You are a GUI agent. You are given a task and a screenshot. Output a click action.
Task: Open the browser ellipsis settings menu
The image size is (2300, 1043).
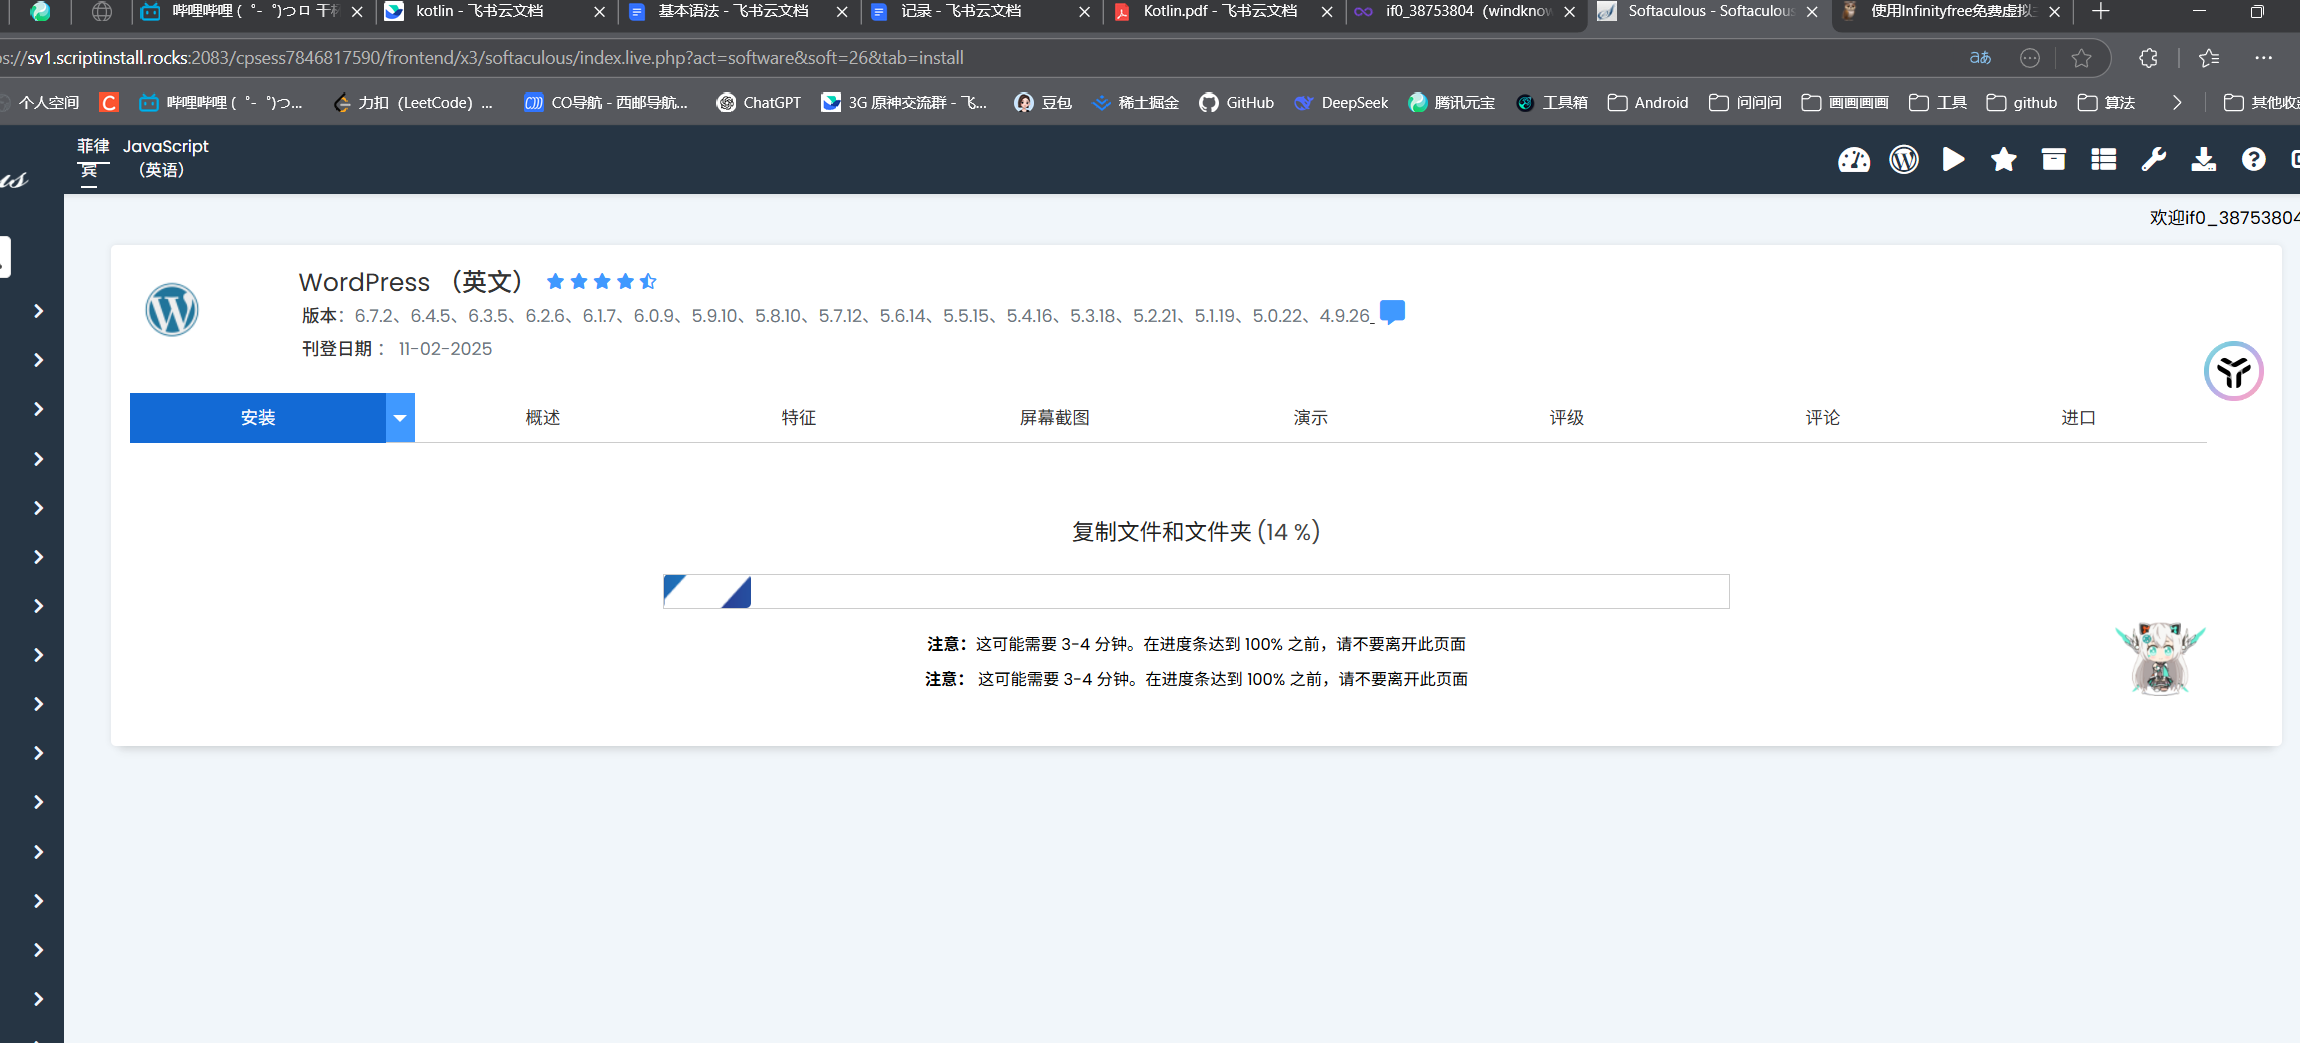pos(2263,58)
